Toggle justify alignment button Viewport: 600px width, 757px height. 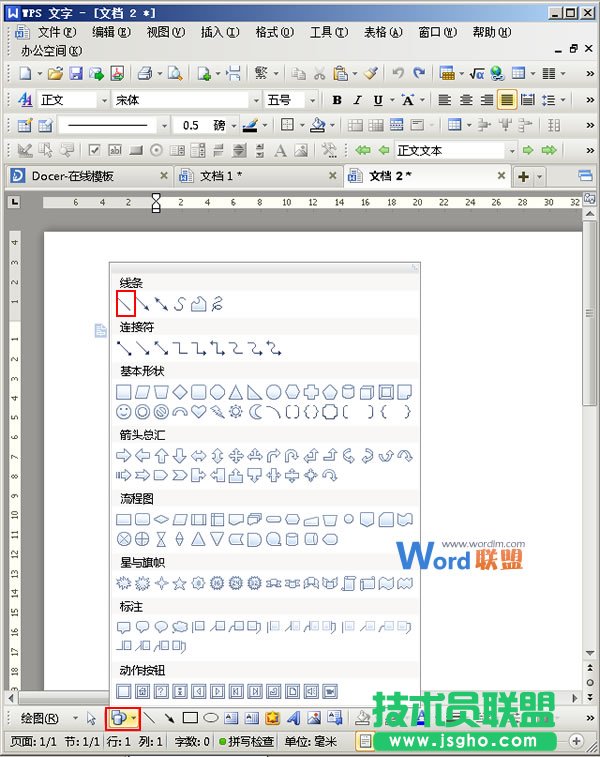click(x=507, y=100)
